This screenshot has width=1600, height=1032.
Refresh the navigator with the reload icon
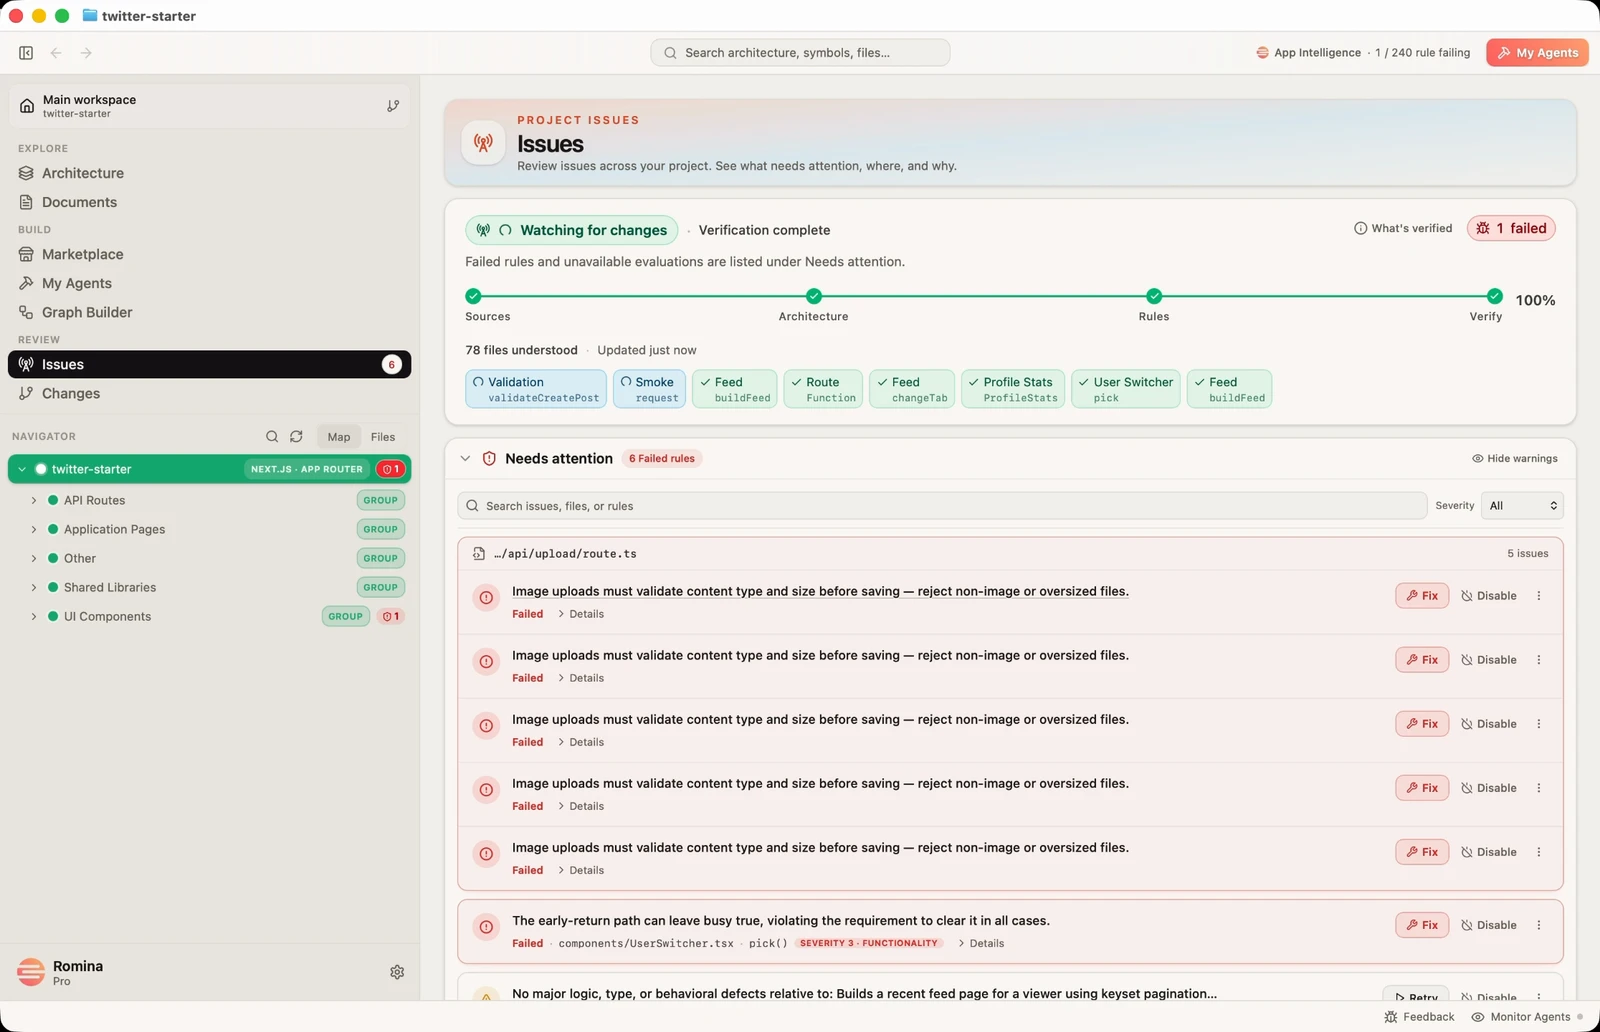click(x=296, y=437)
